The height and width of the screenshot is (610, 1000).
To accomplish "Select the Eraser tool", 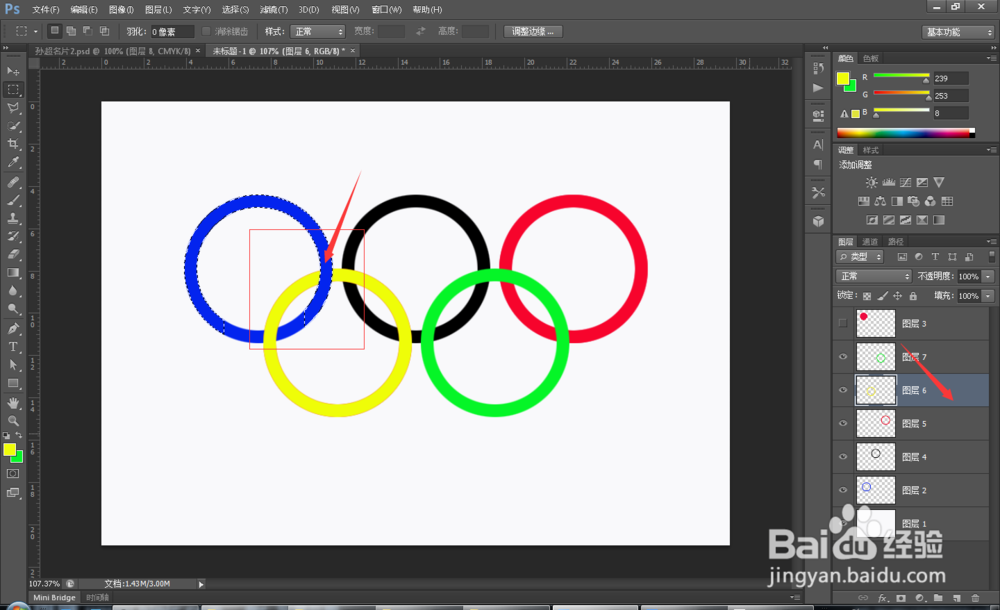I will pos(13,255).
